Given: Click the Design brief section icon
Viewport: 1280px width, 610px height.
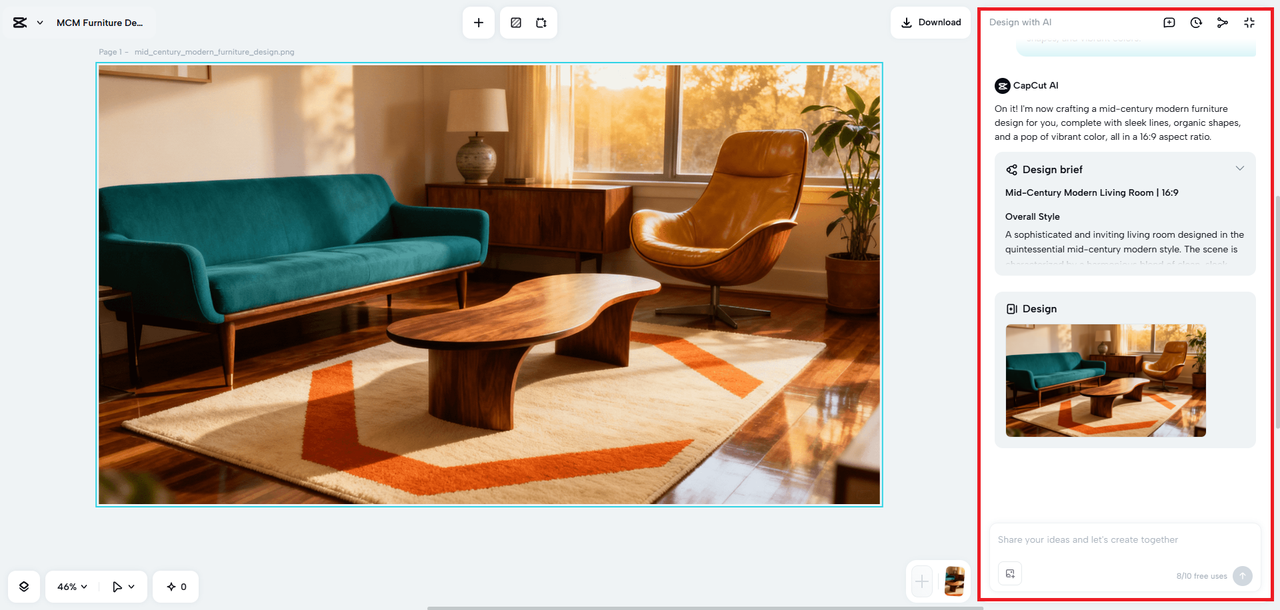Looking at the screenshot, I should point(1012,170).
